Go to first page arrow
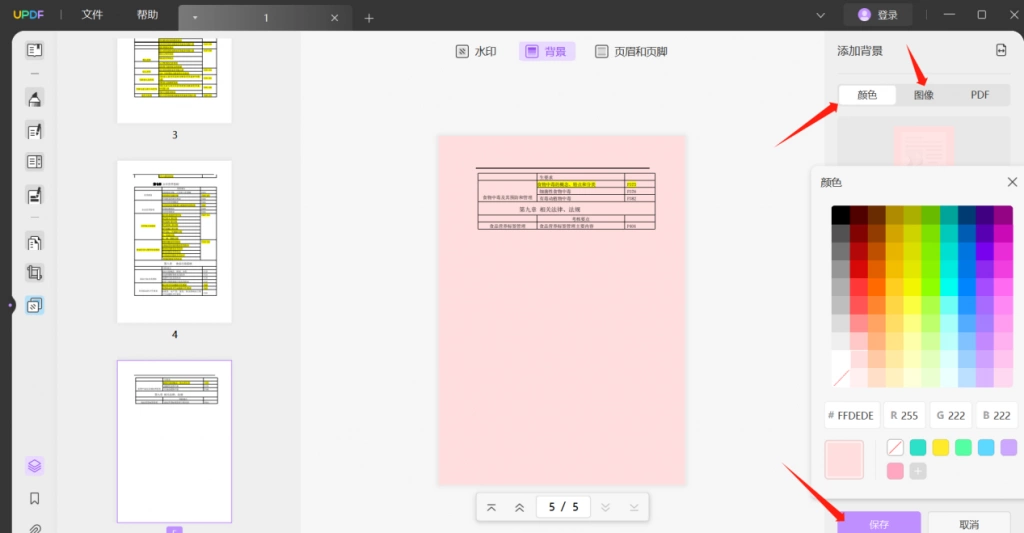The image size is (1024, 533). click(491, 507)
